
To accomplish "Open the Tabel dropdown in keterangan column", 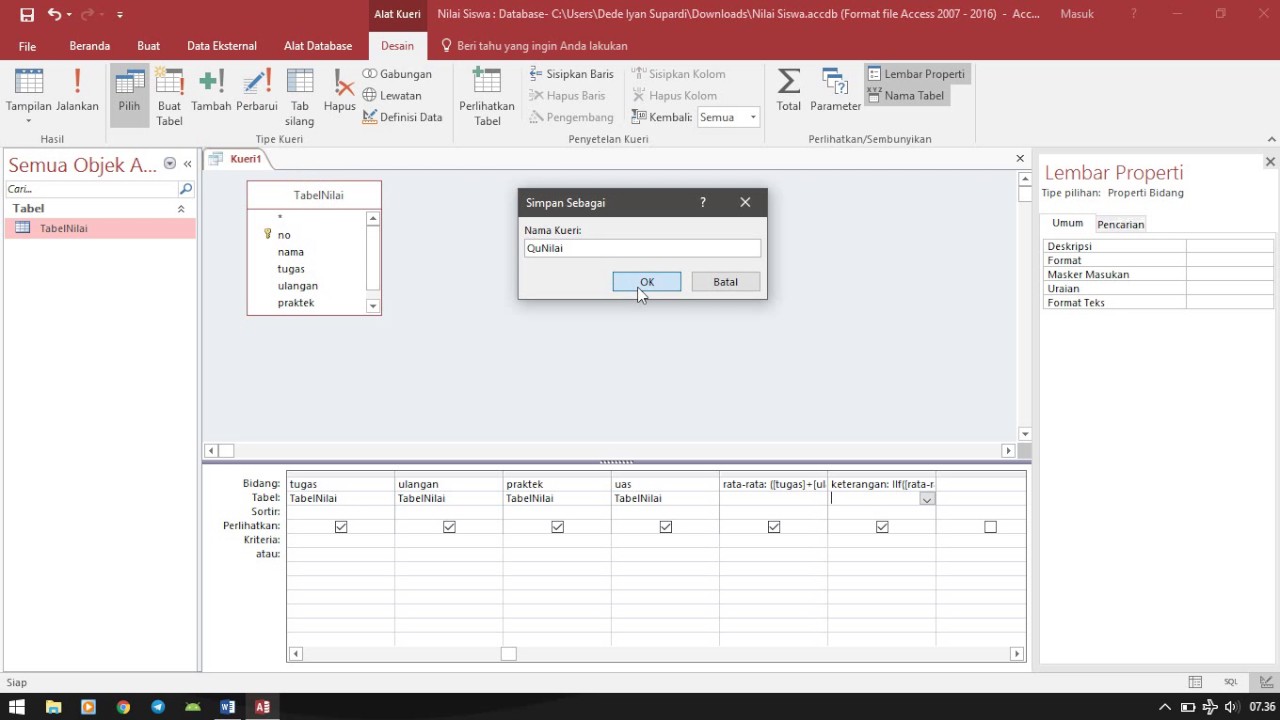I will (x=927, y=499).
